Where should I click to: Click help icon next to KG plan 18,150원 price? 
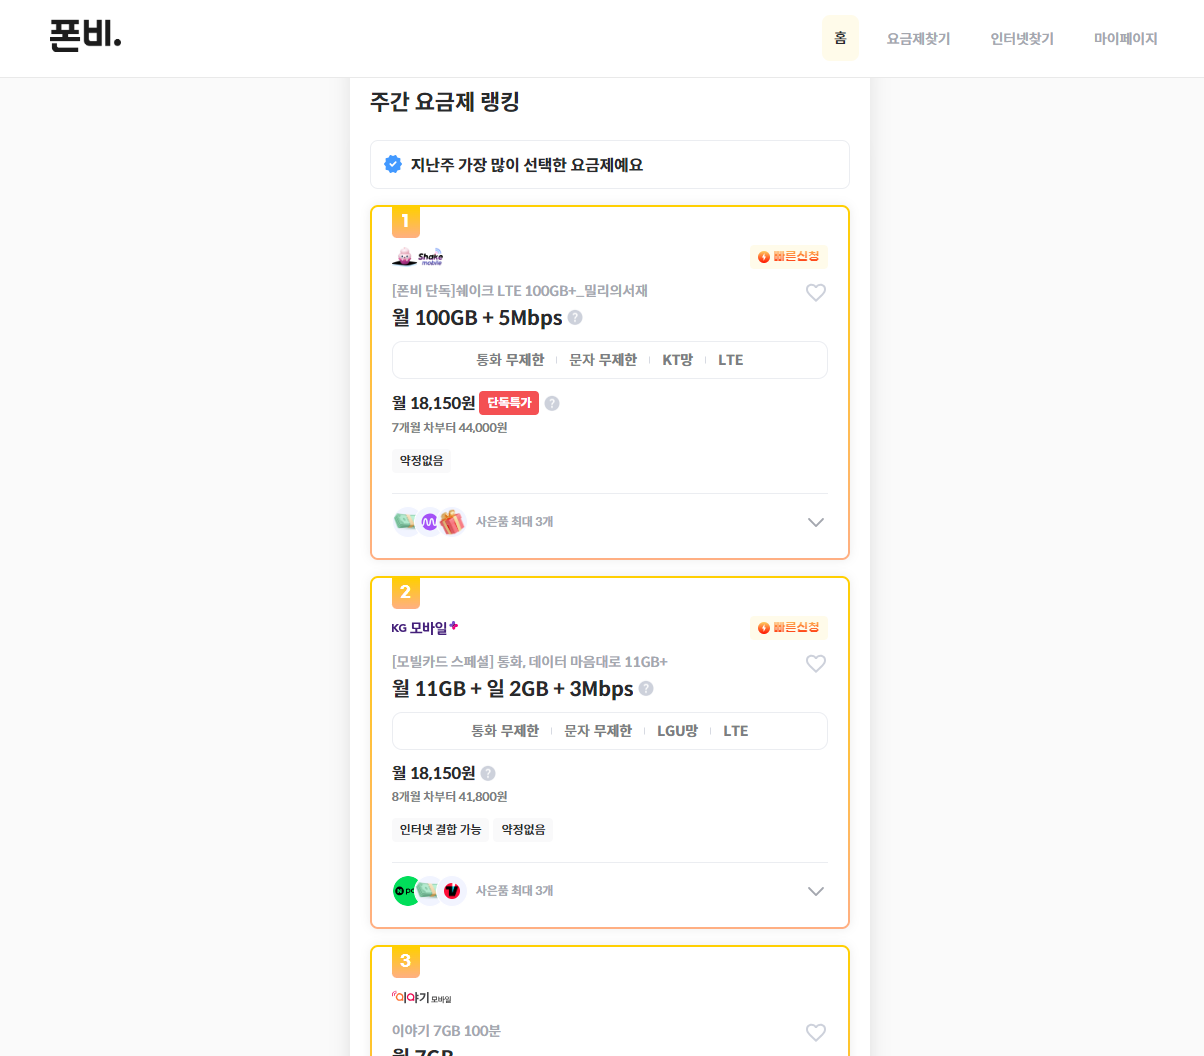(x=488, y=773)
